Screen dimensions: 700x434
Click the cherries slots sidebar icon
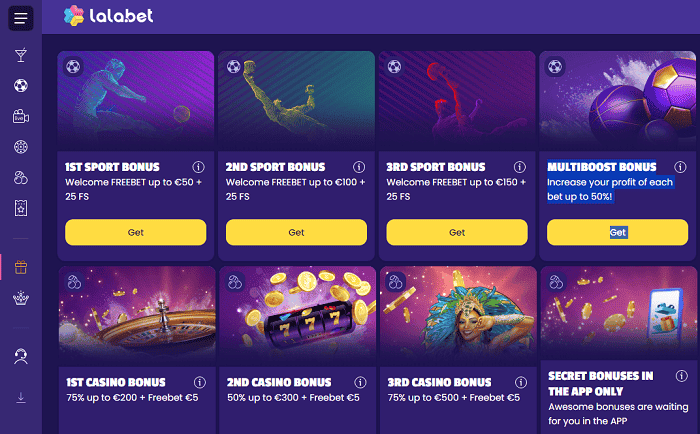pyautogui.click(x=21, y=177)
